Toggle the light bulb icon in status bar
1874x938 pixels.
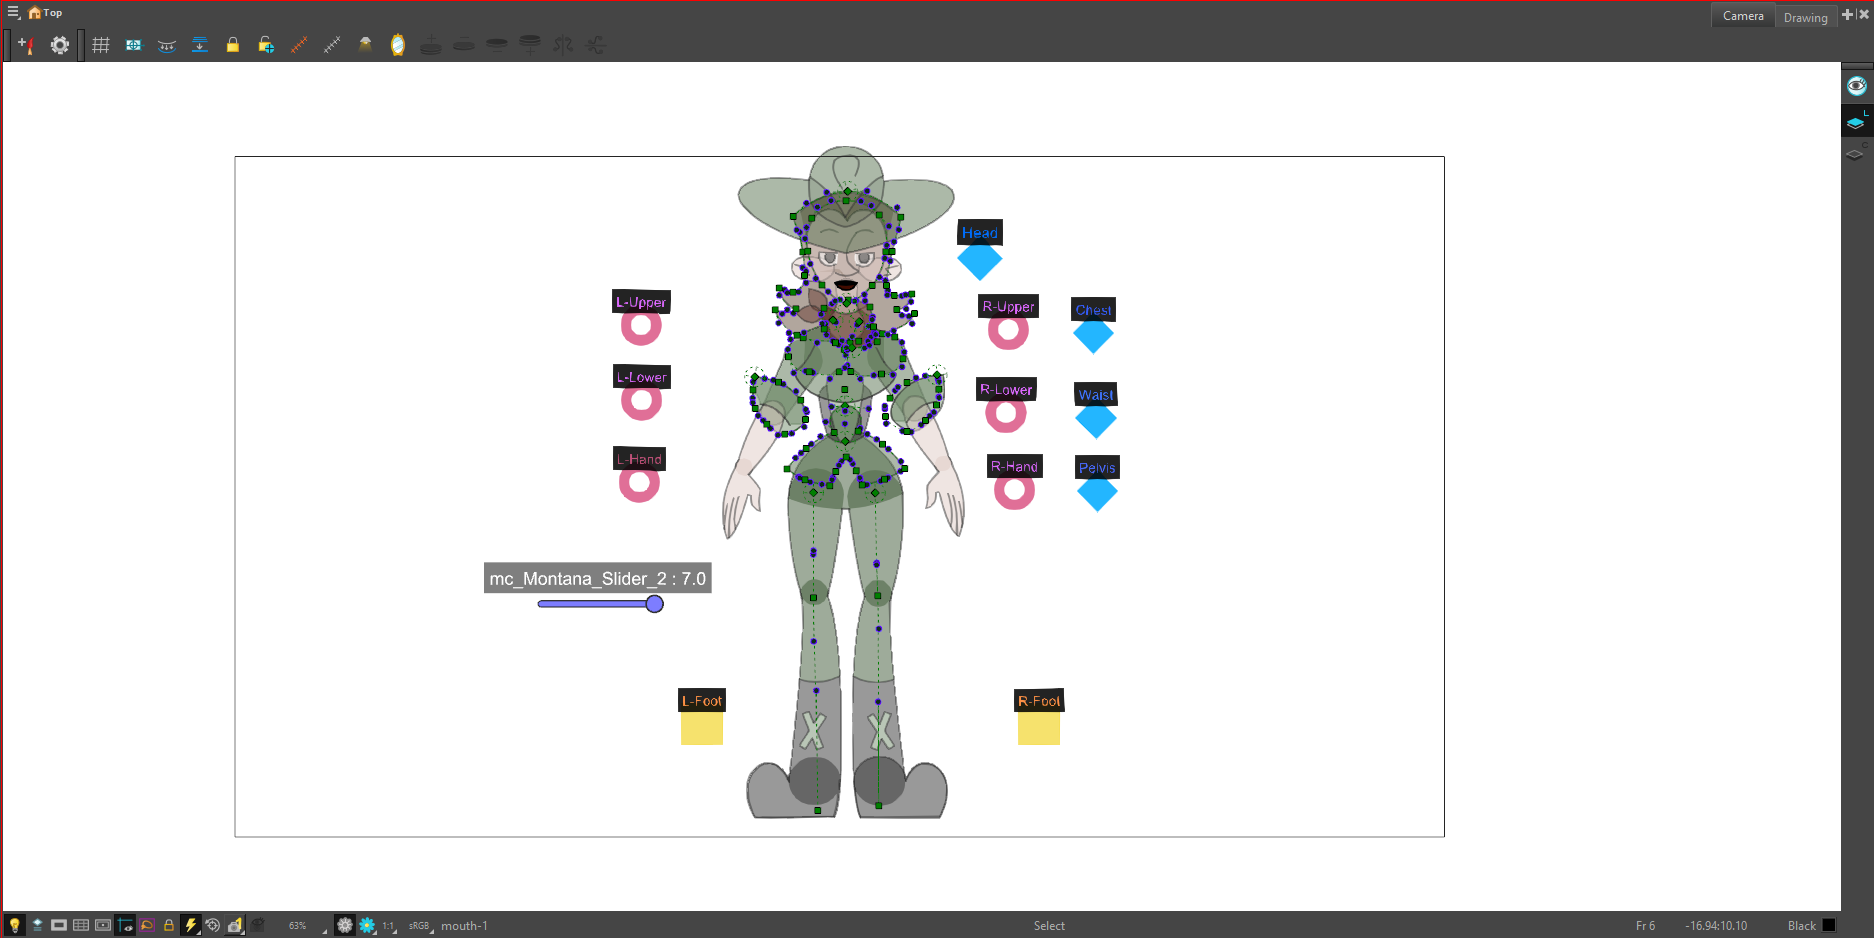point(14,925)
